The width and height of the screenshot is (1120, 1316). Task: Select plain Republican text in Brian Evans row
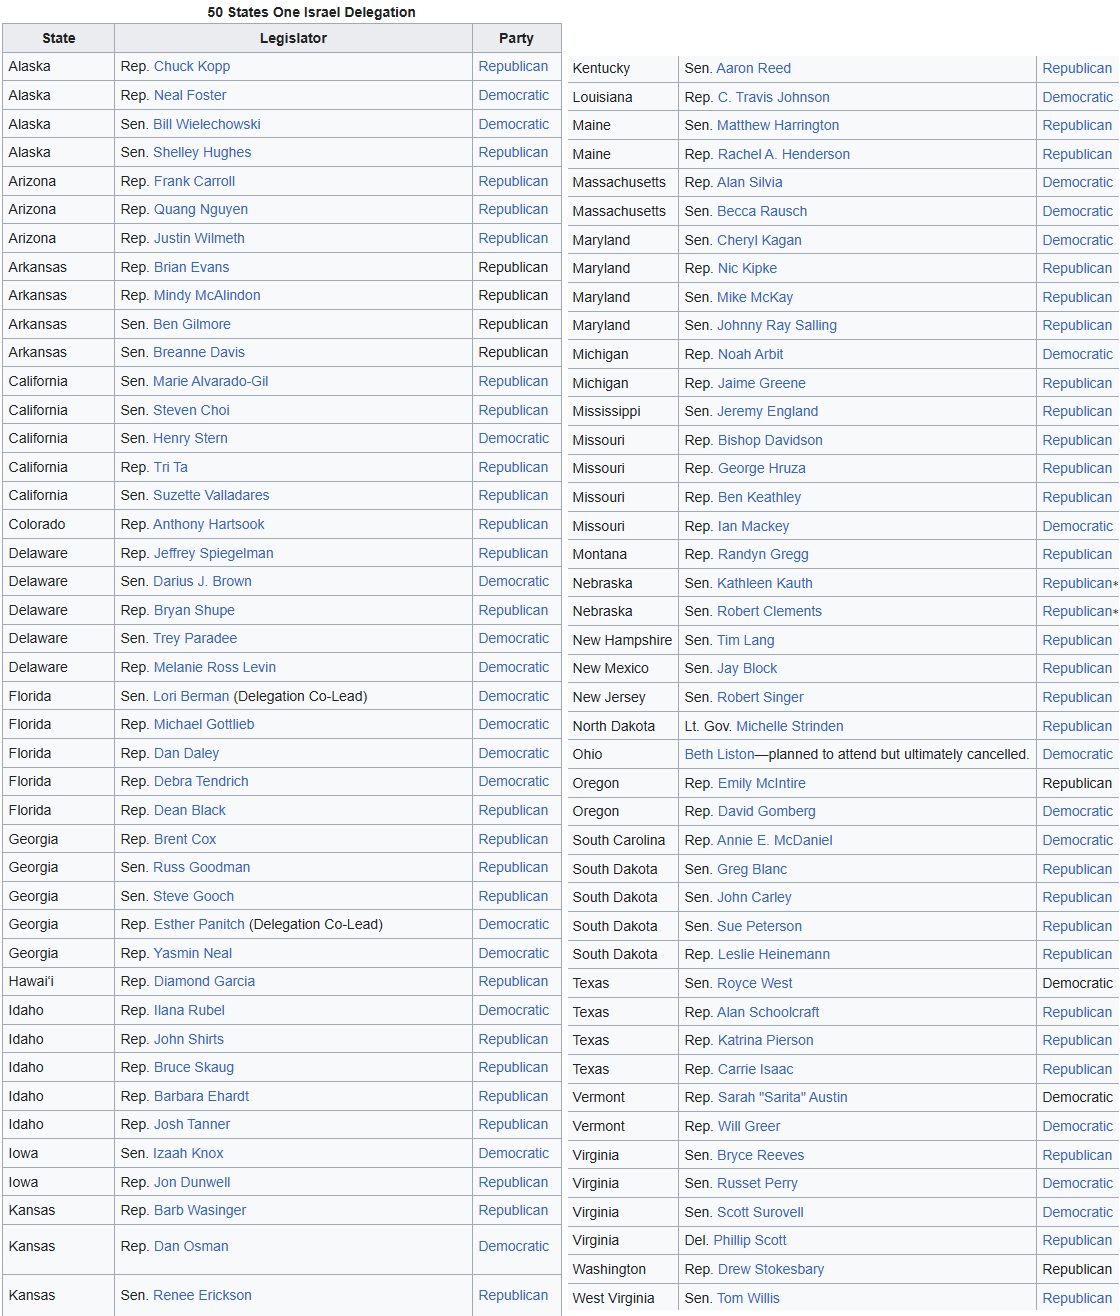(x=513, y=267)
